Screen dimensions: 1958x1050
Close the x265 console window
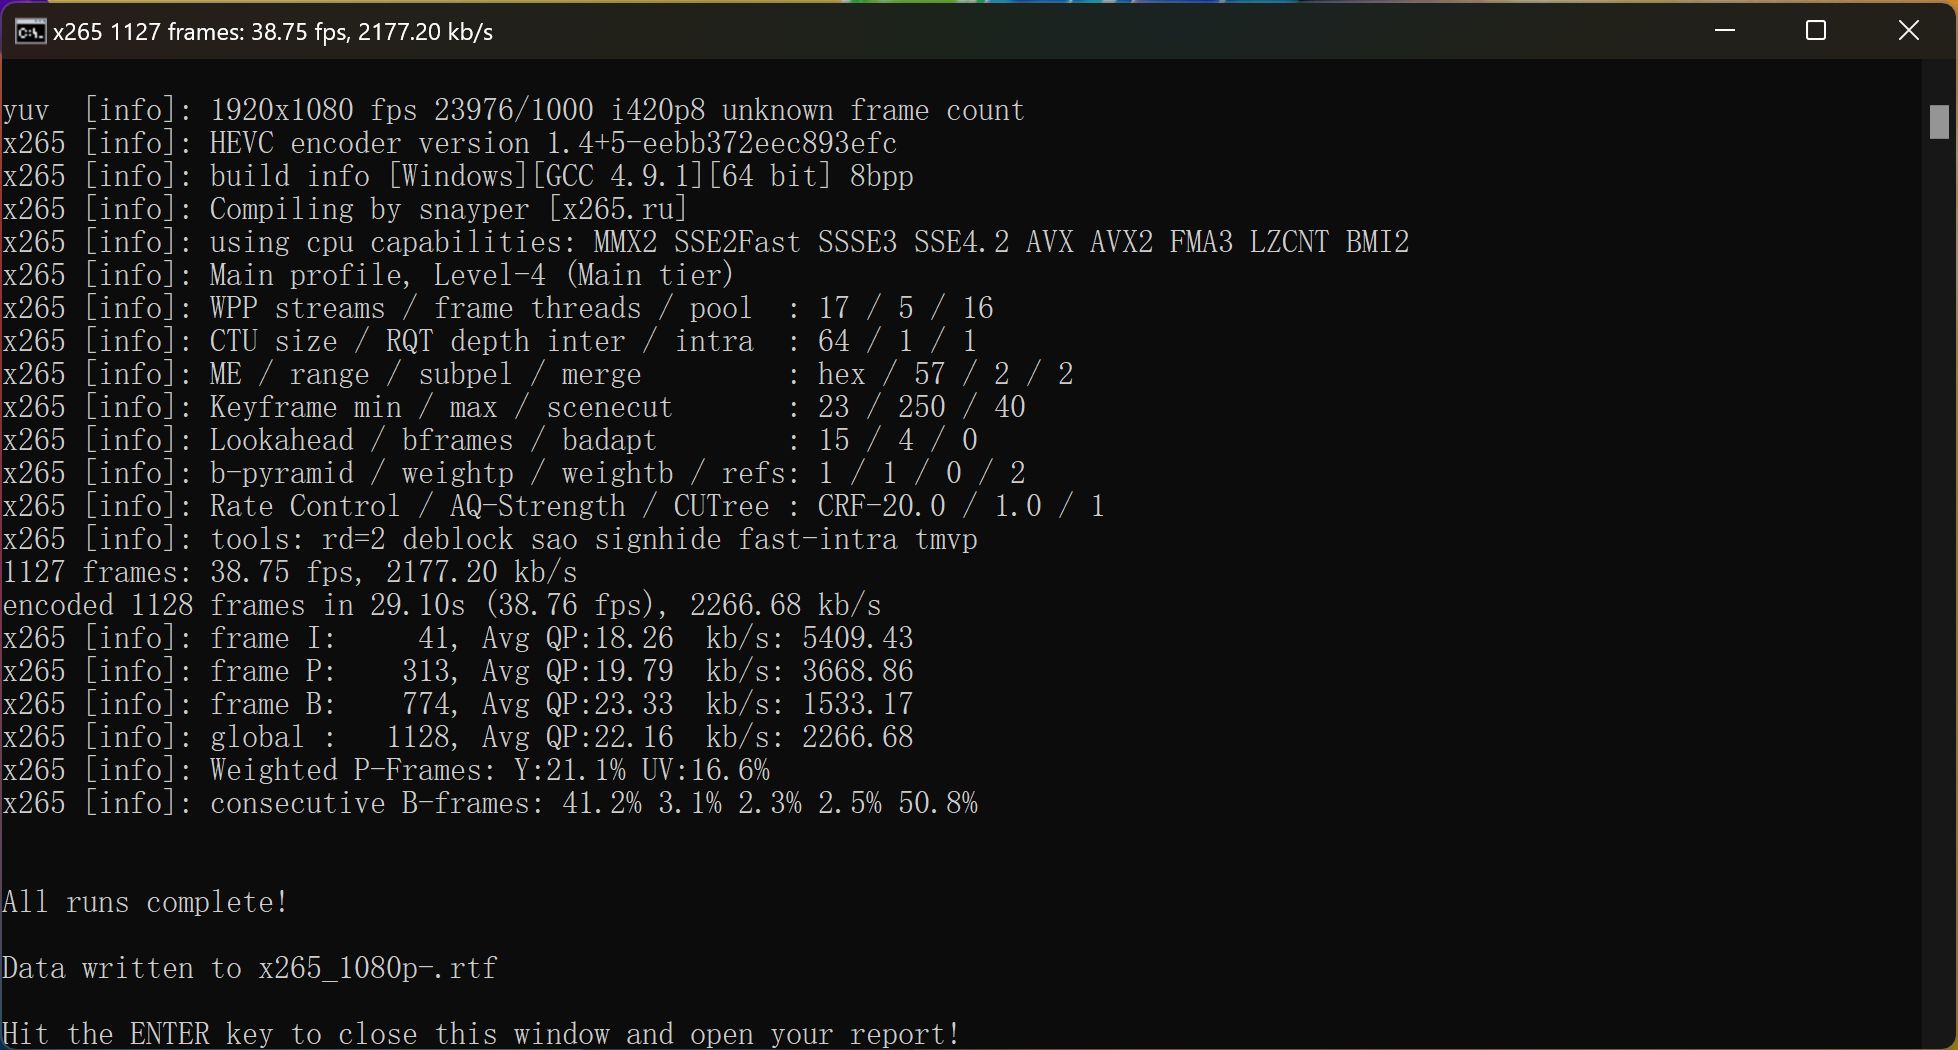(x=1908, y=31)
